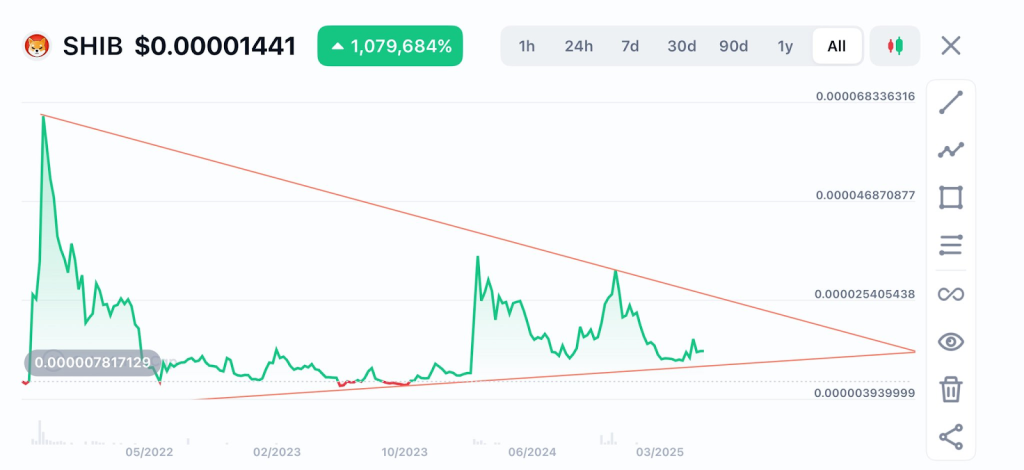Select the trend line drawing tool
This screenshot has height=470, width=1024.
click(x=951, y=102)
